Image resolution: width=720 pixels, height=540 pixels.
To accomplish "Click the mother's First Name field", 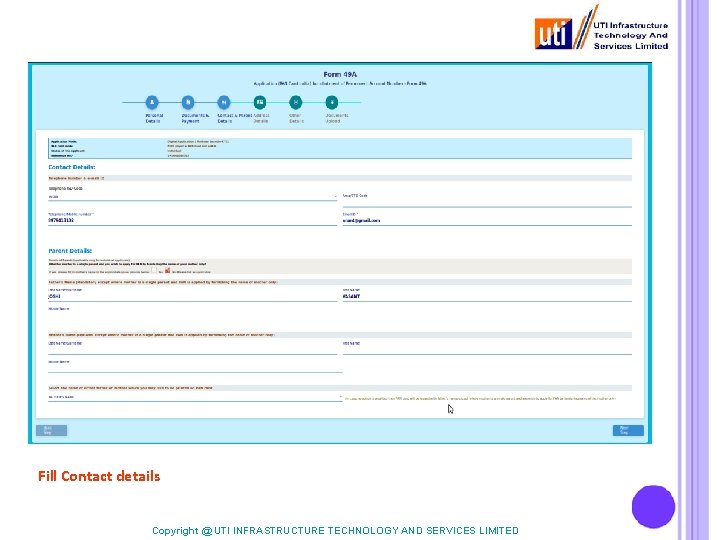I will pos(487,350).
